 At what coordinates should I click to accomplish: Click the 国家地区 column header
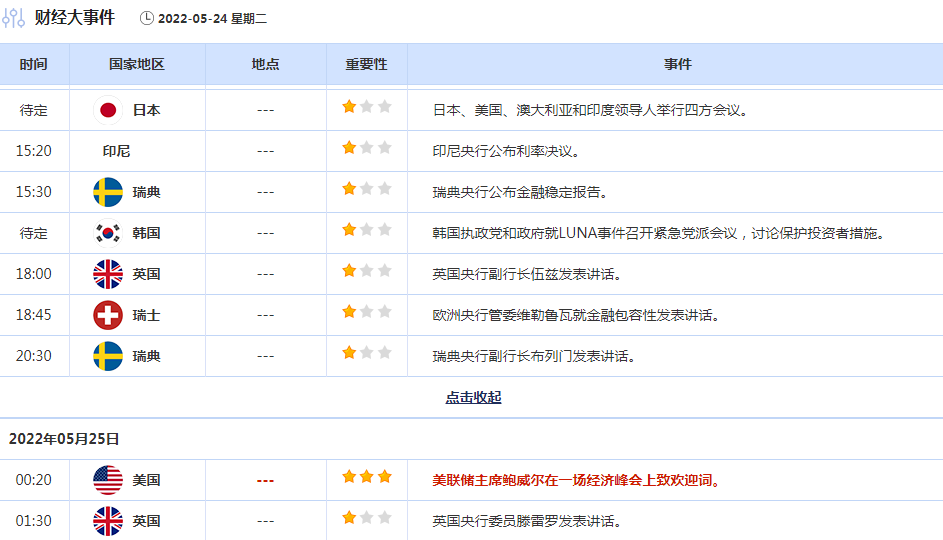136,64
